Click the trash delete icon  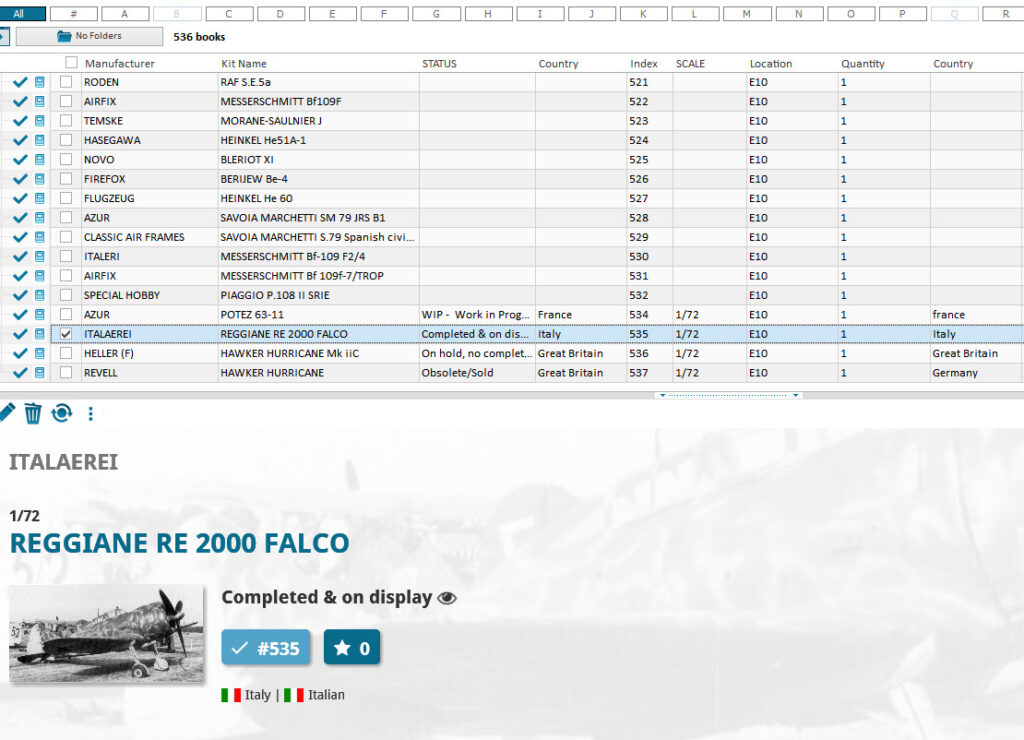coord(33,413)
